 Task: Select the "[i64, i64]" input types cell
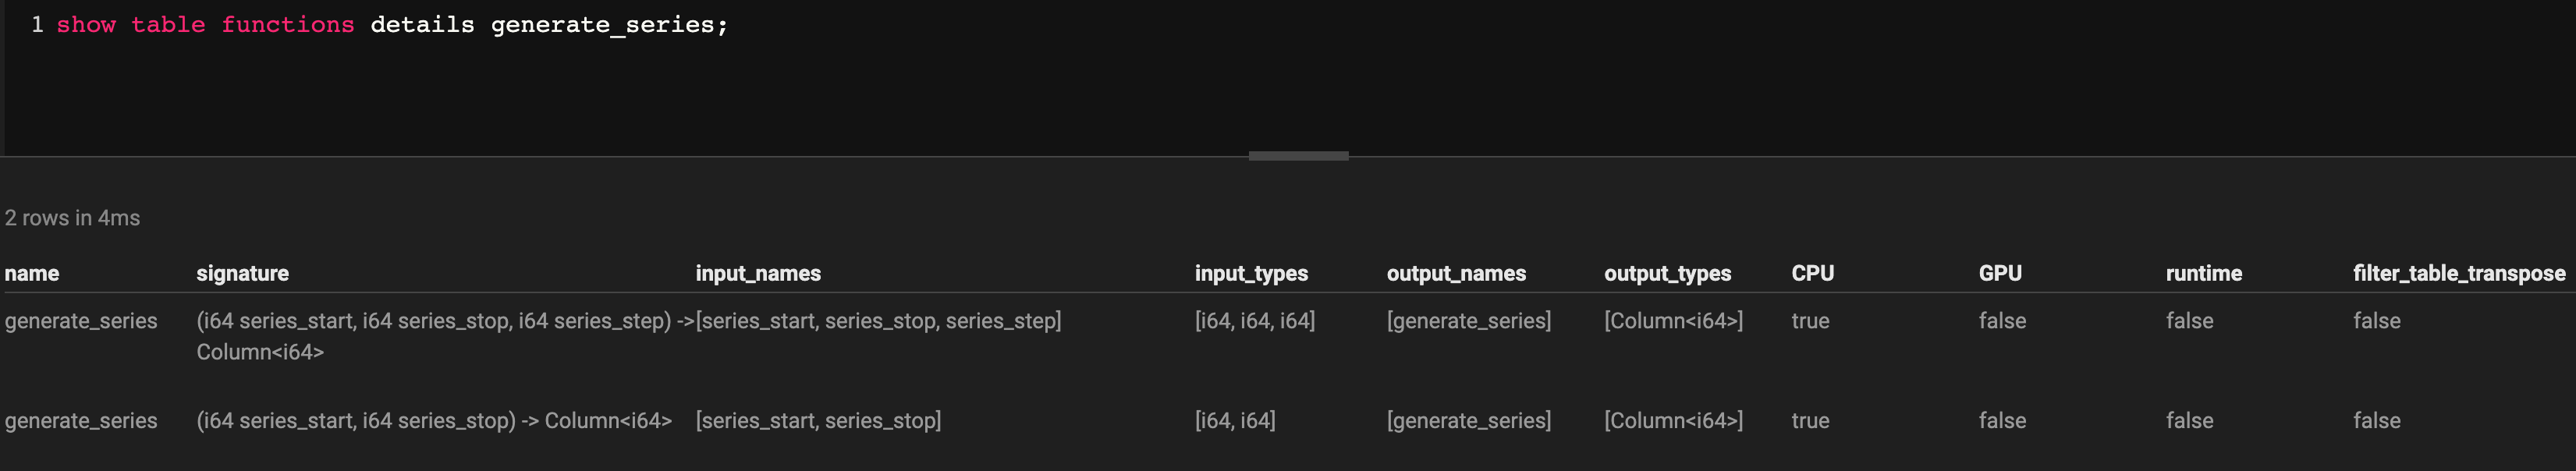pyautogui.click(x=1235, y=420)
